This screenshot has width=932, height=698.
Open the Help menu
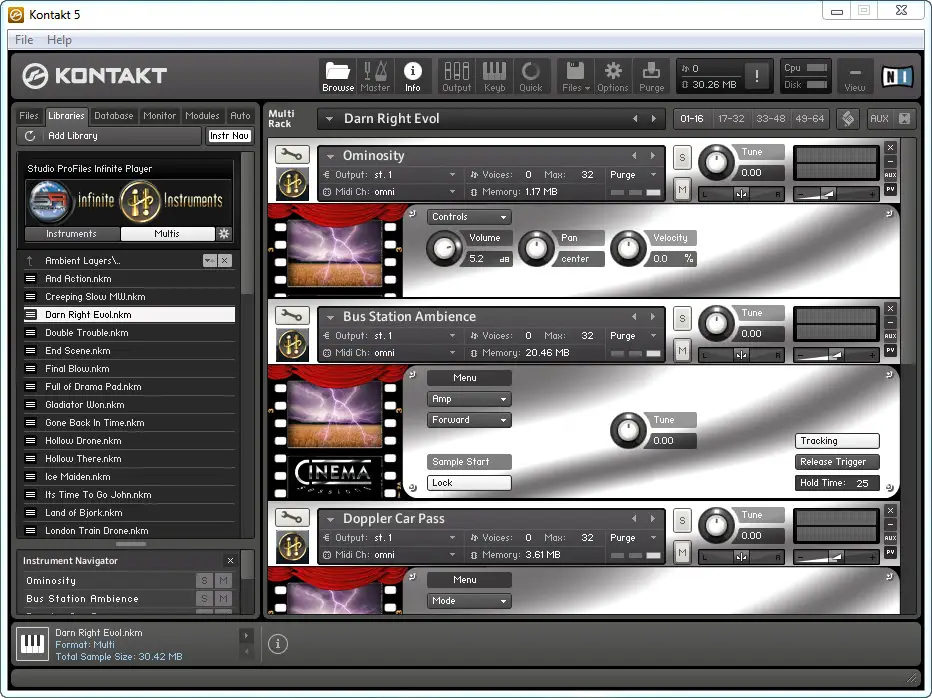pyautogui.click(x=59, y=40)
